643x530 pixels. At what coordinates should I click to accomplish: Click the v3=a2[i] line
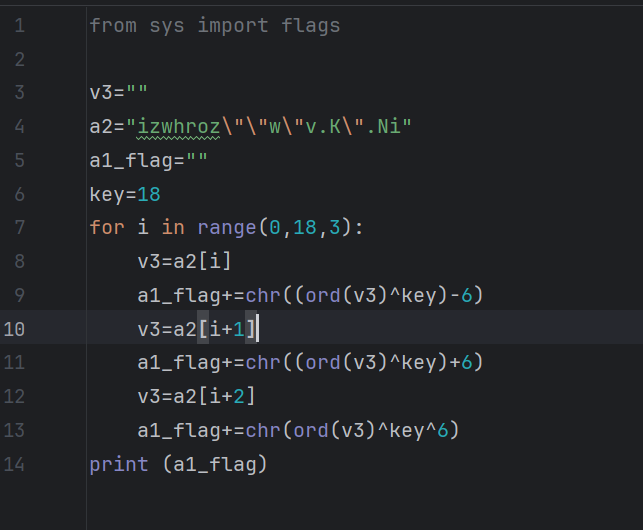tap(185, 261)
